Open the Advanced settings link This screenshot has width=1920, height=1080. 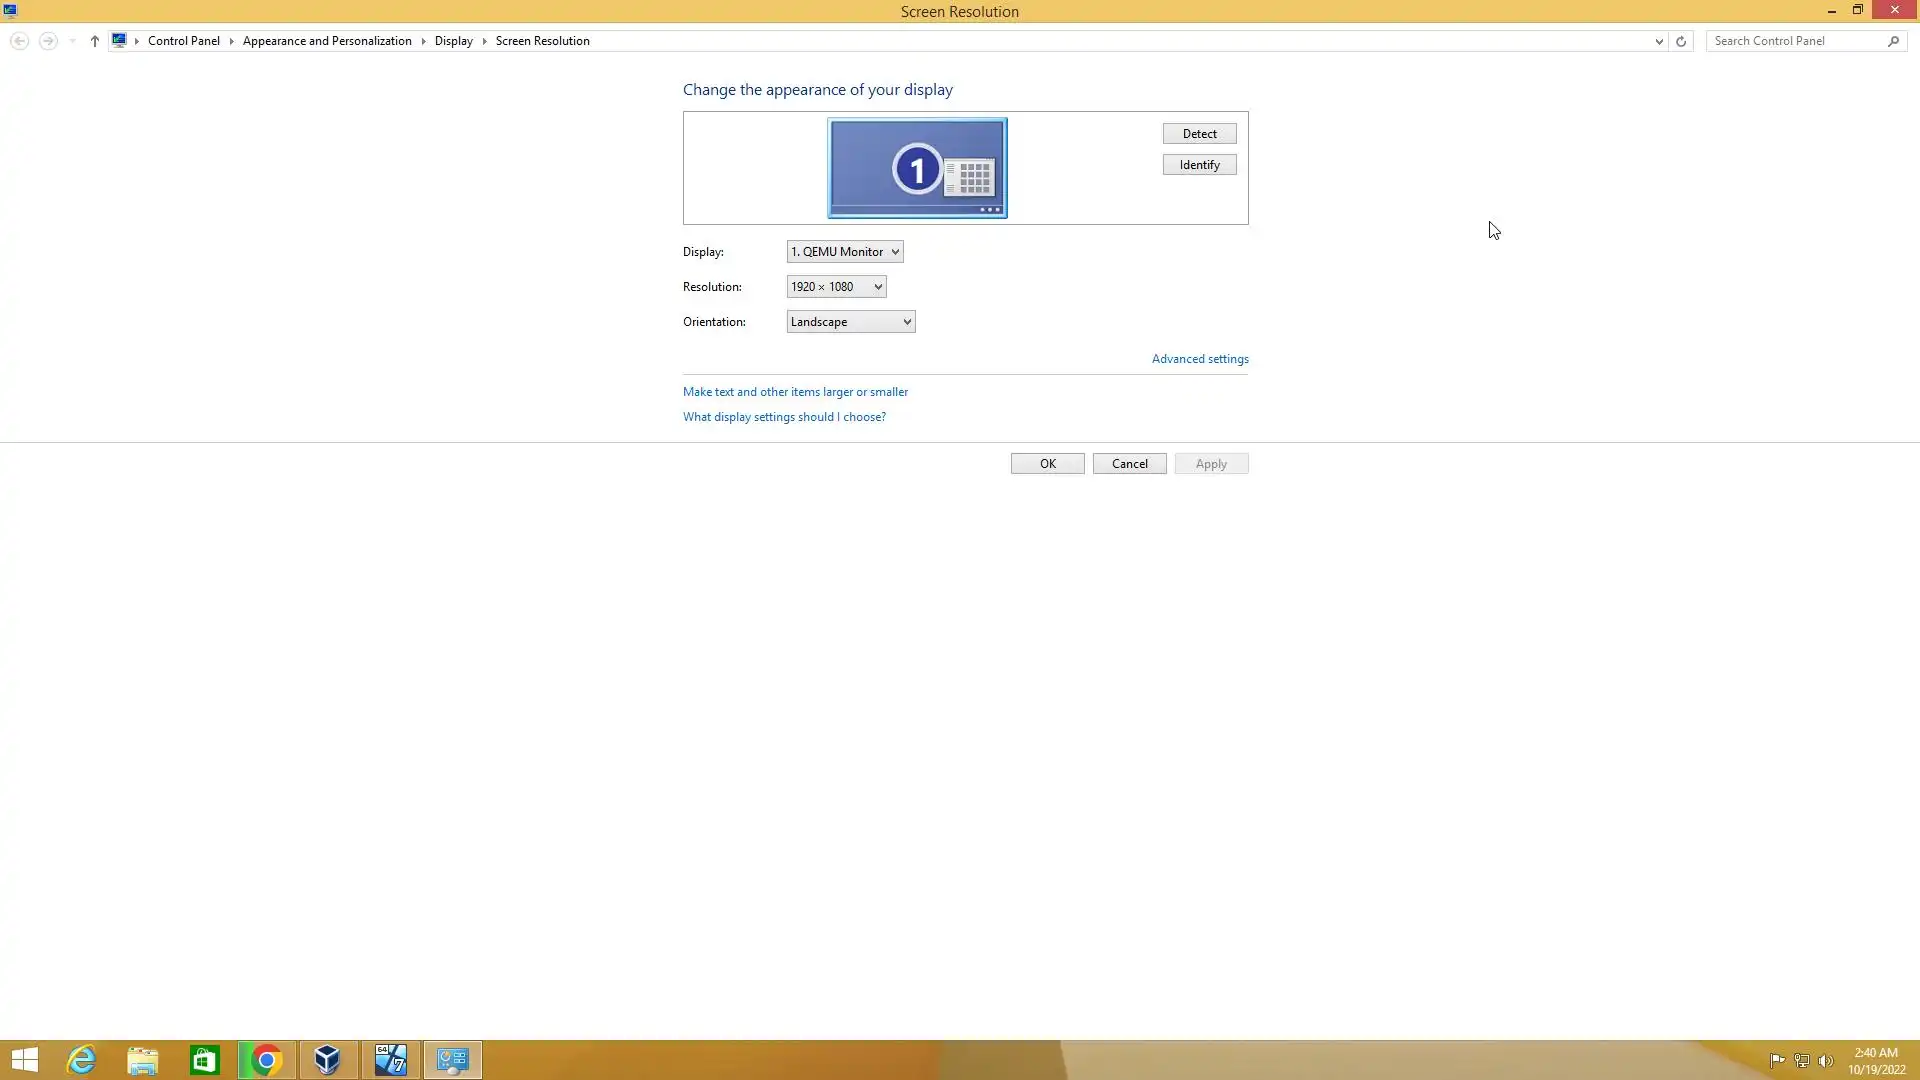tap(1200, 359)
